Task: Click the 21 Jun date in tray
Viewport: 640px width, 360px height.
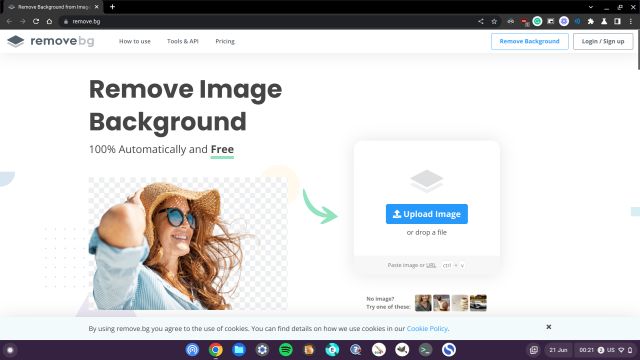Action: pyautogui.click(x=558, y=350)
